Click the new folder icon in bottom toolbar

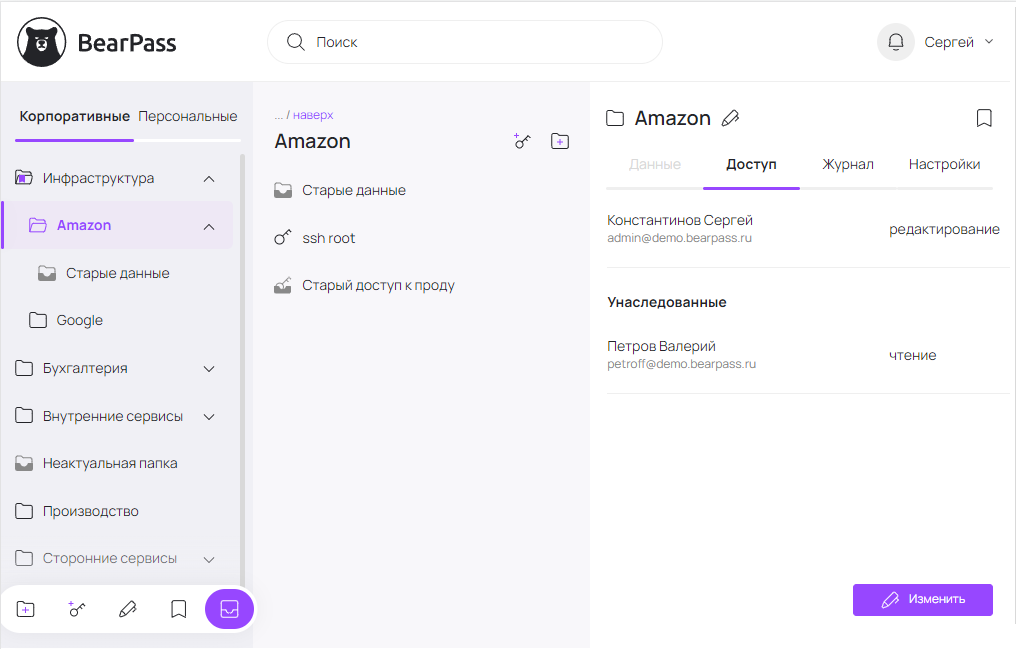[26, 609]
